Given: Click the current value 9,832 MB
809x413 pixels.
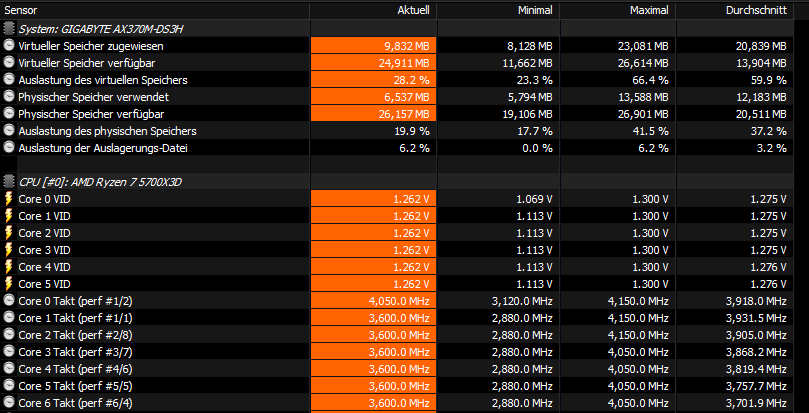Looking at the screenshot, I should point(407,46).
